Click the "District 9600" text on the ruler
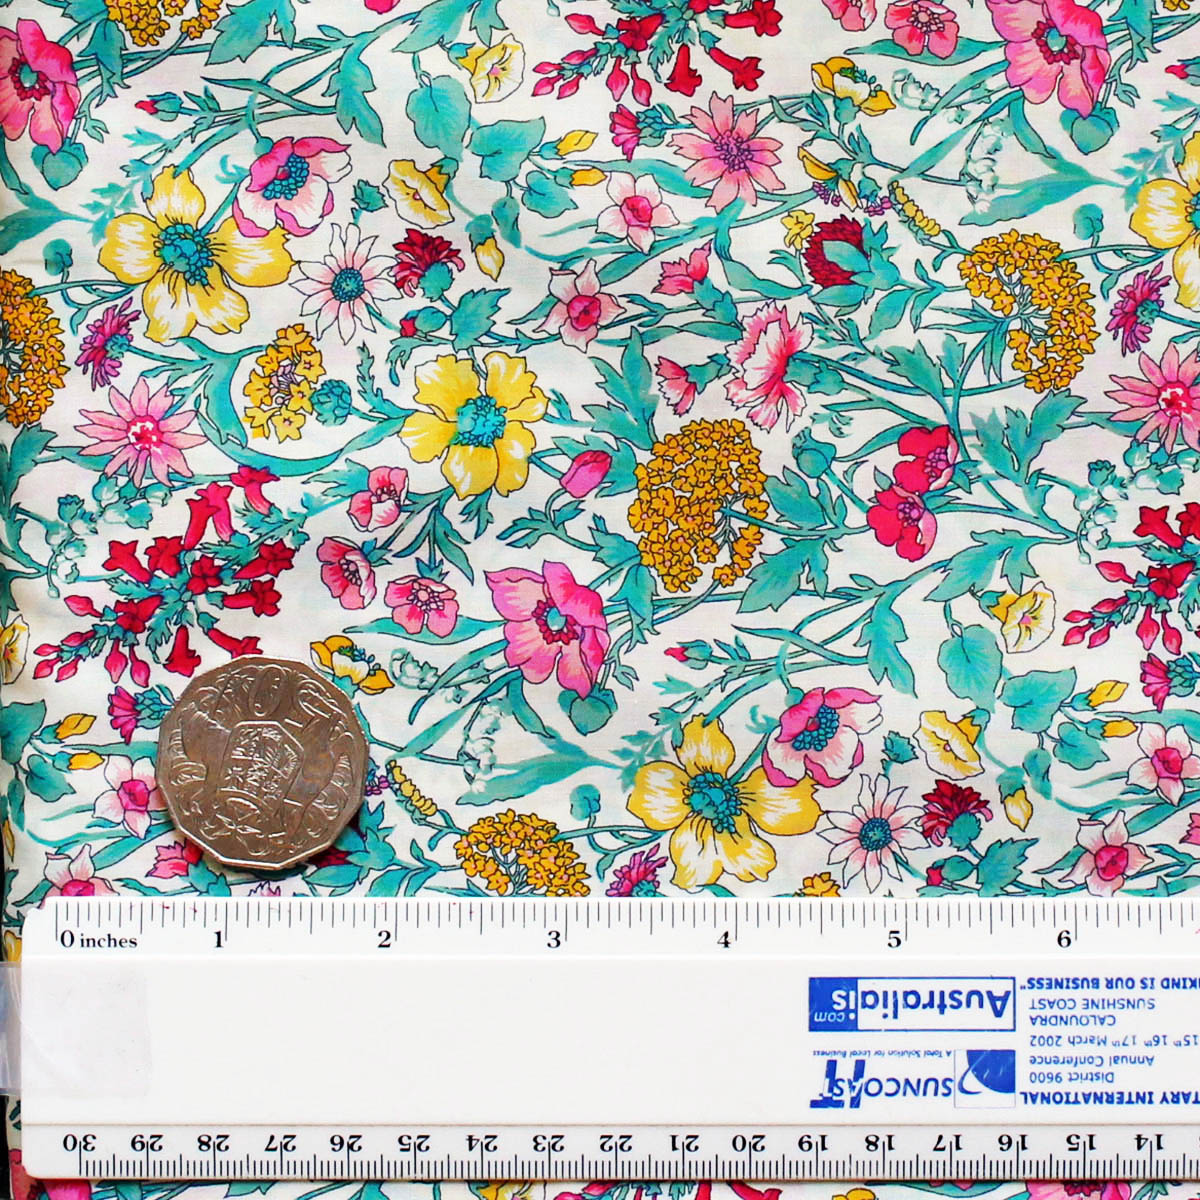Image resolution: width=1200 pixels, height=1200 pixels. pos(1069,1077)
